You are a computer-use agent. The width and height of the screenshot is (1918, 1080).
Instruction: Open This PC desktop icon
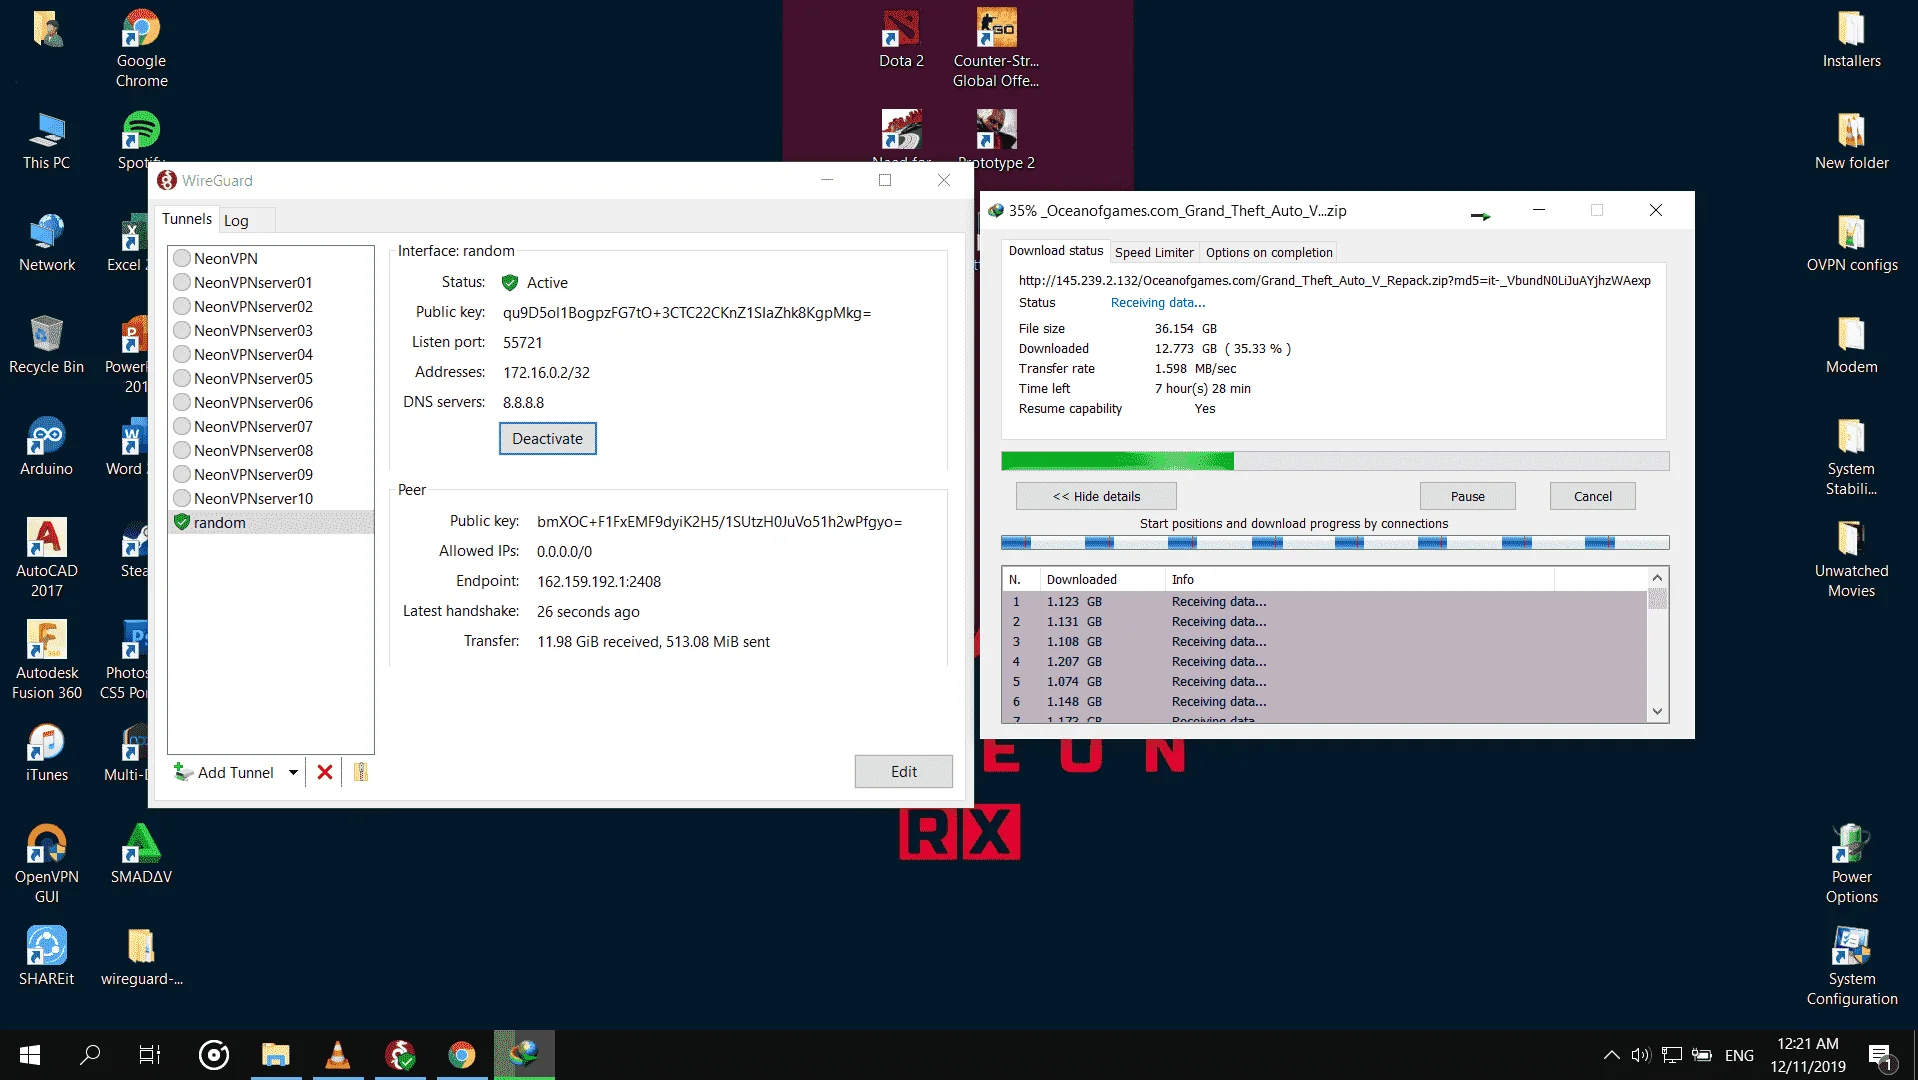click(47, 140)
